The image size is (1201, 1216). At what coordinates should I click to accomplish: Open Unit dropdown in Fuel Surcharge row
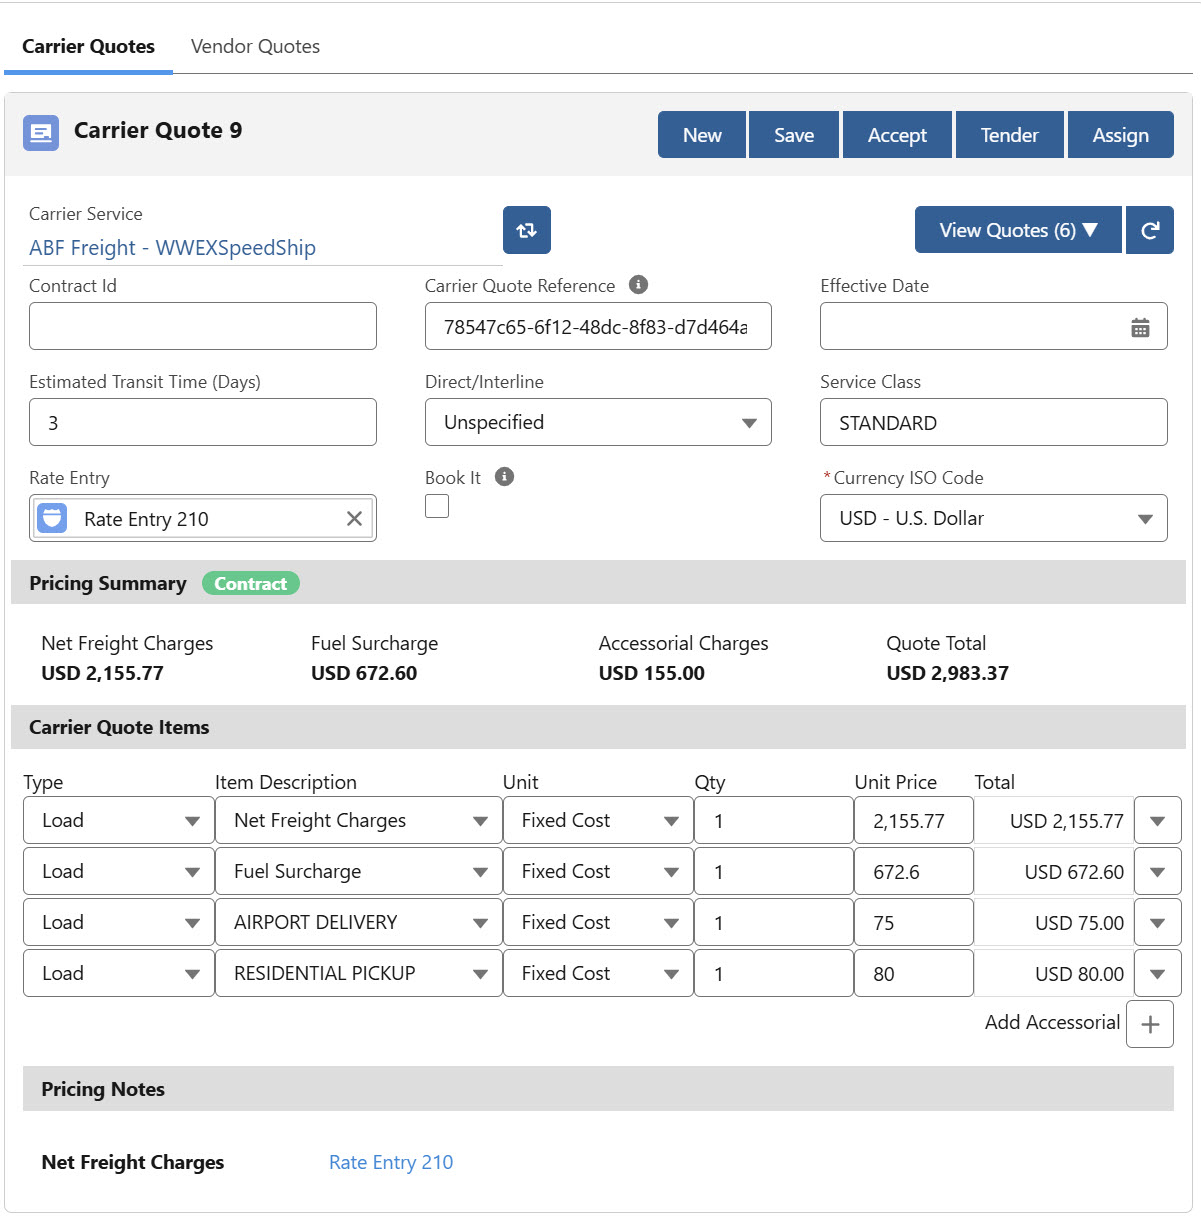pyautogui.click(x=598, y=872)
